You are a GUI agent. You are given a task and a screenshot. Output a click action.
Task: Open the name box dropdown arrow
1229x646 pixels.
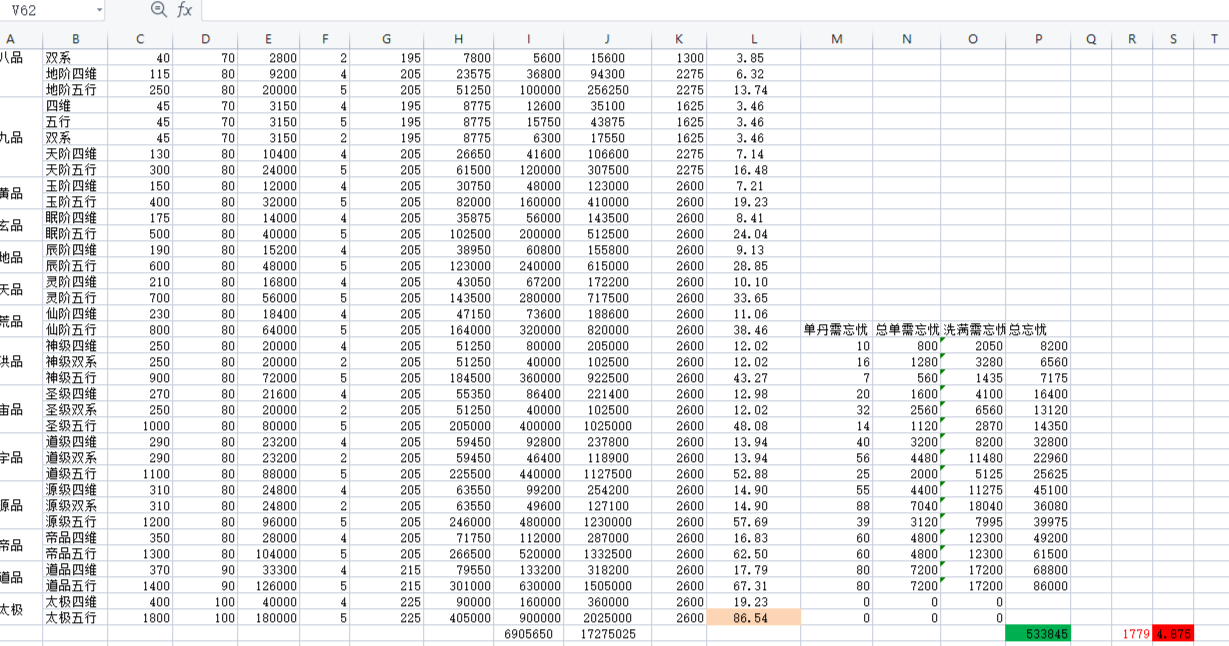[x=99, y=10]
